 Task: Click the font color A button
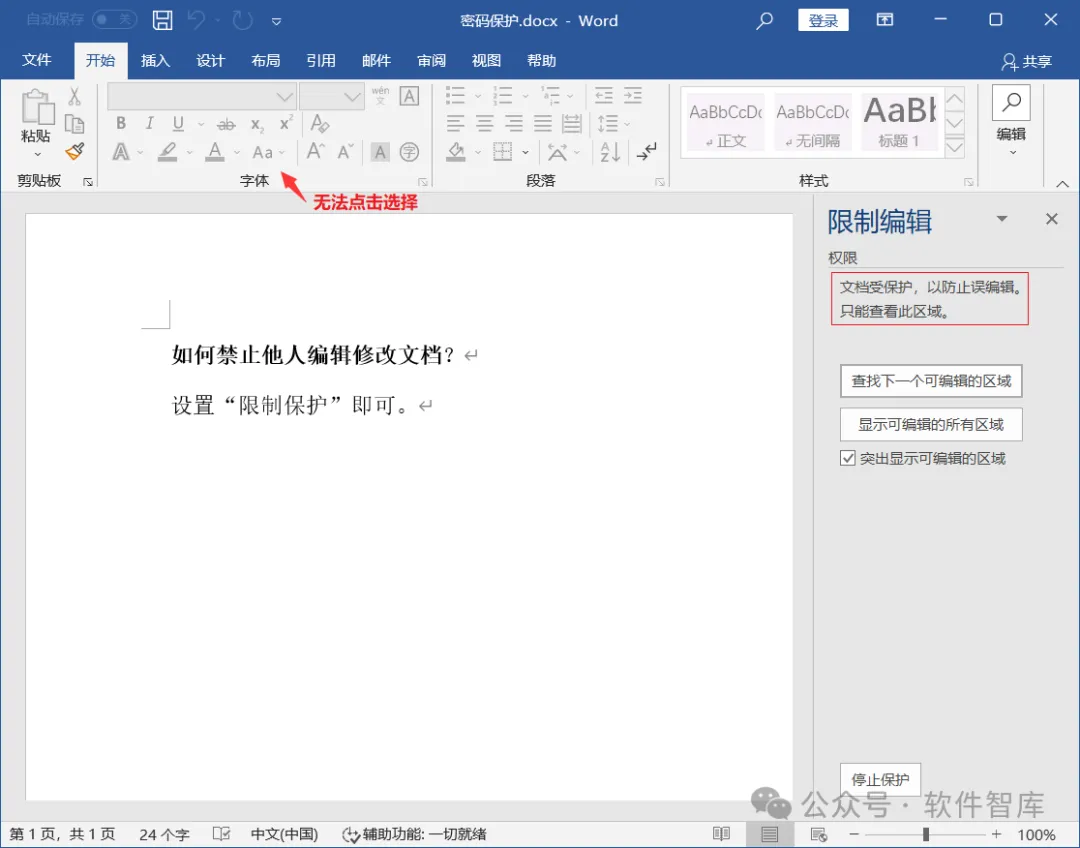215,152
